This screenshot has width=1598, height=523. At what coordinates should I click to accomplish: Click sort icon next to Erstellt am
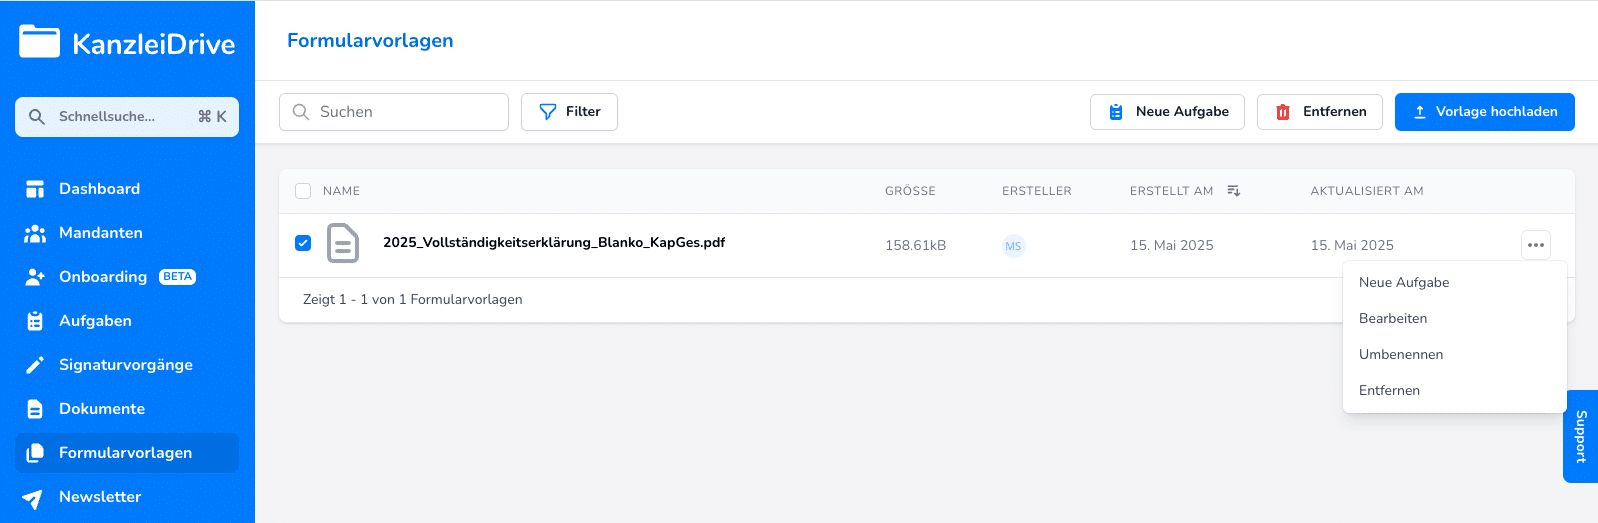click(x=1234, y=191)
